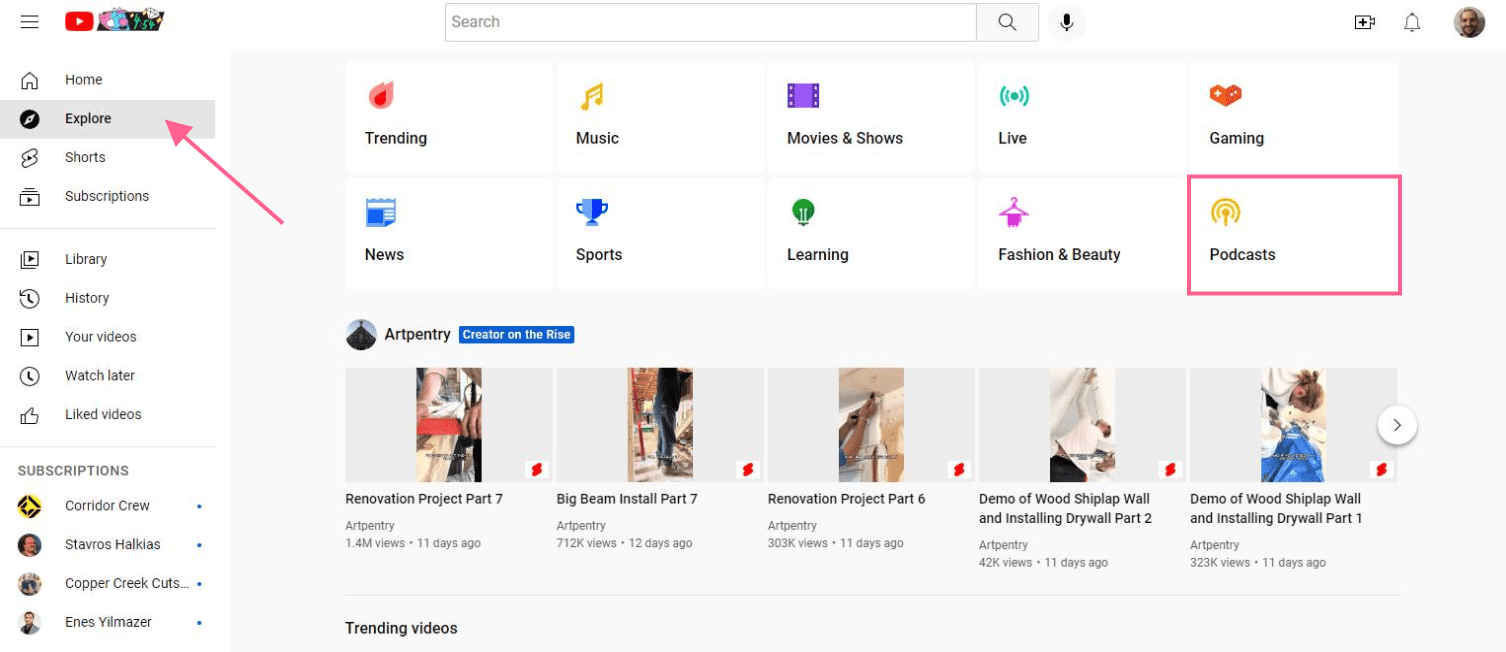The image size is (1506, 652).
Task: Open Copper Creek Cuts subscription
Action: click(x=107, y=584)
